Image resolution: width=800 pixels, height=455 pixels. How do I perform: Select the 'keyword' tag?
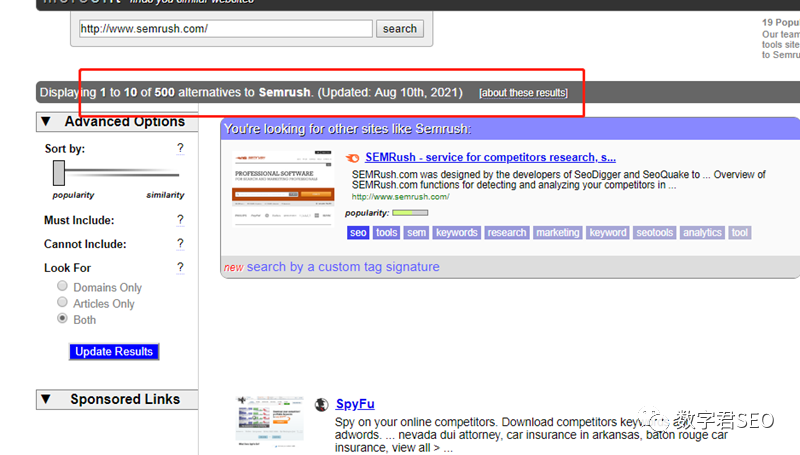coord(608,233)
